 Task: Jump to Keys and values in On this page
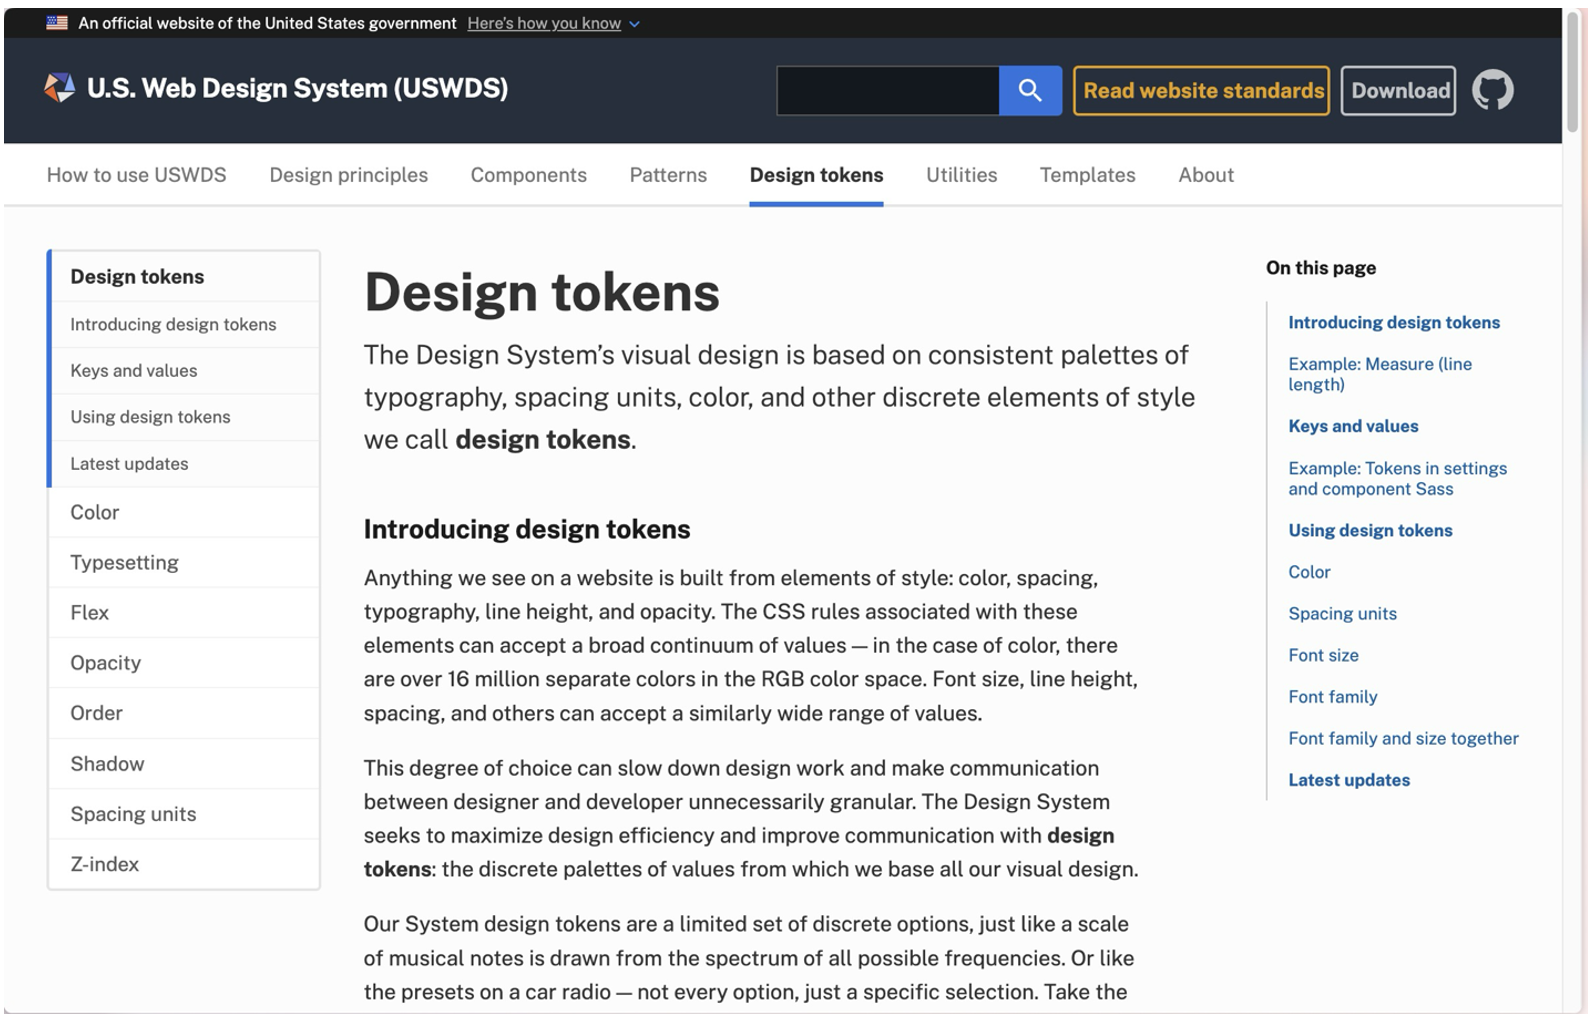coord(1353,426)
